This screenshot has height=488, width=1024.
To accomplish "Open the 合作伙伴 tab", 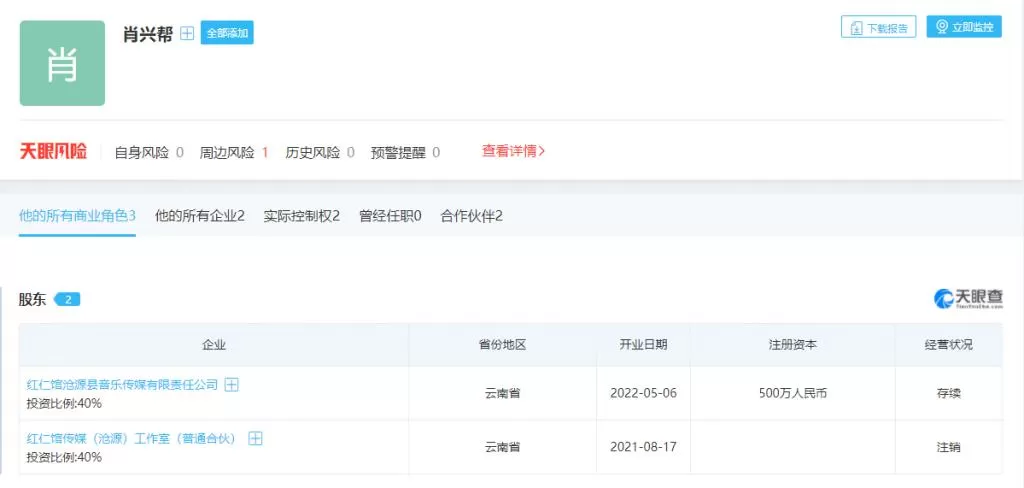I will coord(472,216).
